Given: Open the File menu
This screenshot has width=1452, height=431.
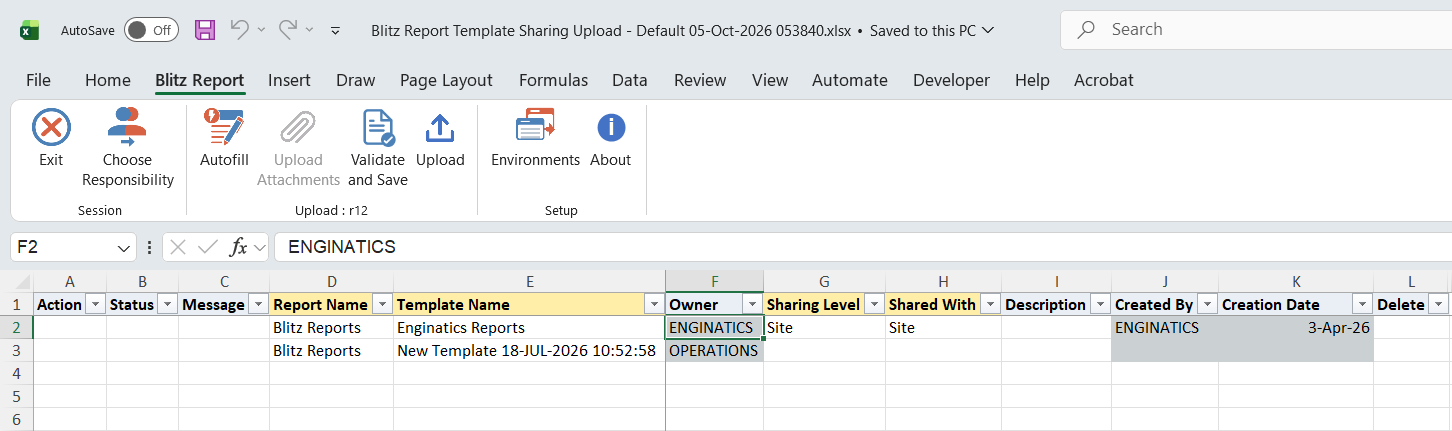Looking at the screenshot, I should 38,80.
